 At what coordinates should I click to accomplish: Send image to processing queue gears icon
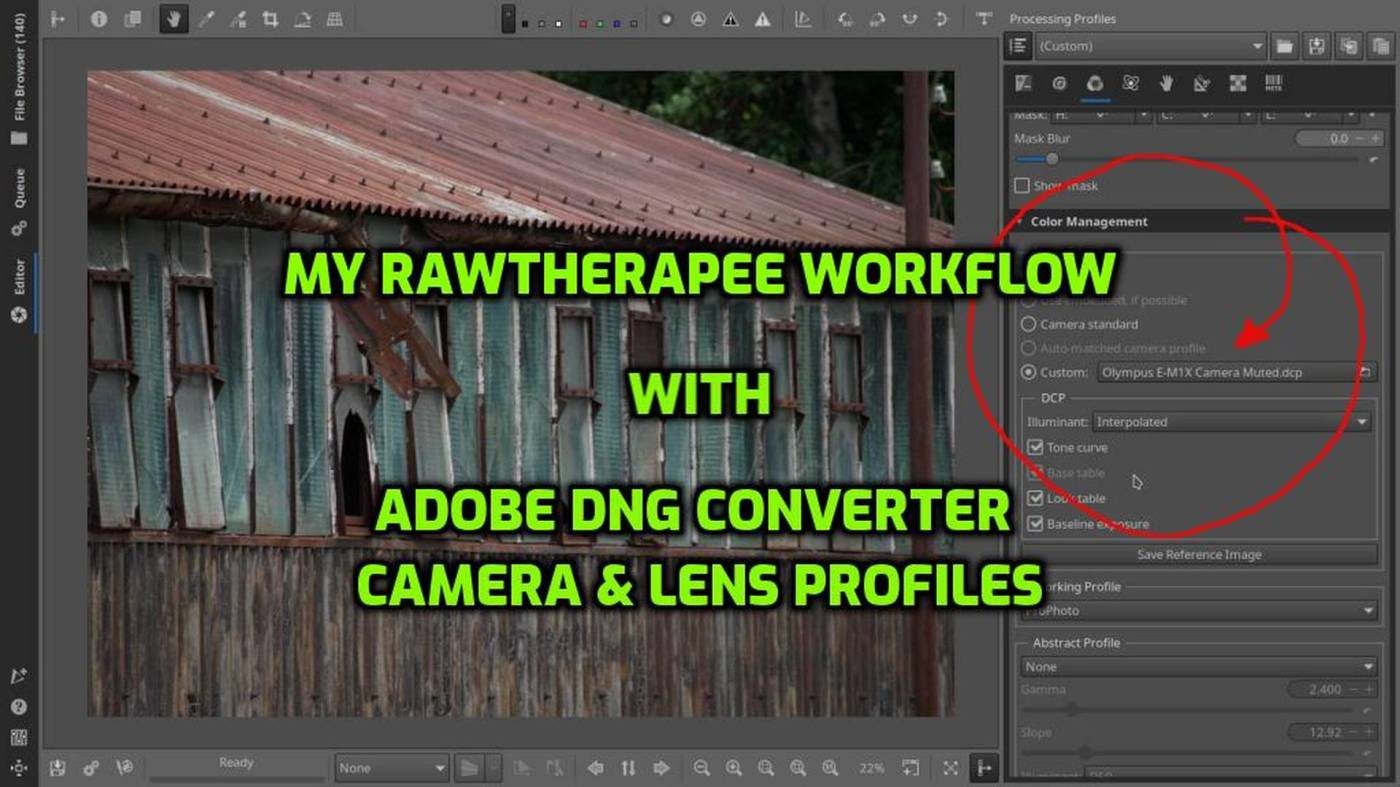click(x=91, y=768)
